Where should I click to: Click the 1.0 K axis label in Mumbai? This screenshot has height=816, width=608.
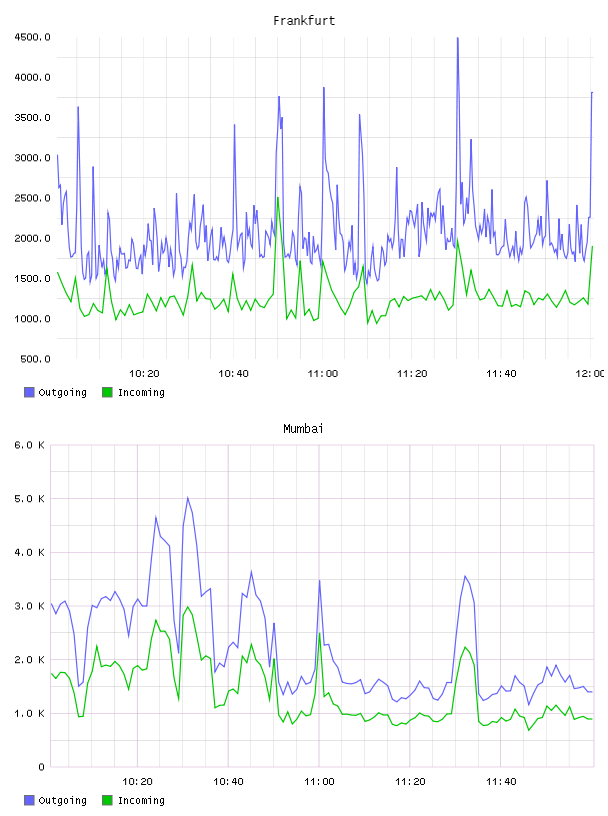click(30, 713)
